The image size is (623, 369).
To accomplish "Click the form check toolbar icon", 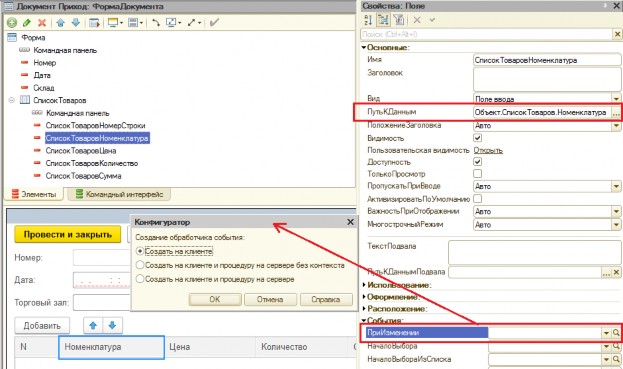I will (x=94, y=23).
